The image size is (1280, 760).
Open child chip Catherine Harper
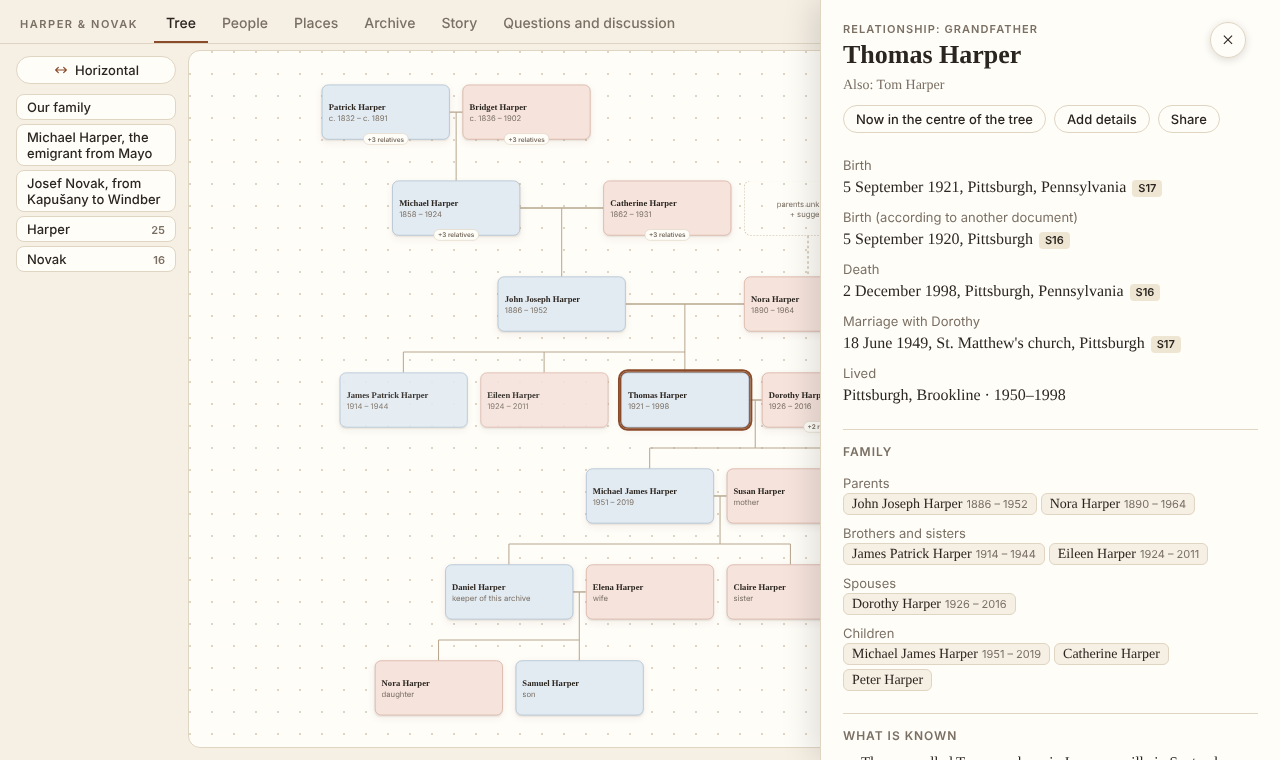tap(1111, 654)
